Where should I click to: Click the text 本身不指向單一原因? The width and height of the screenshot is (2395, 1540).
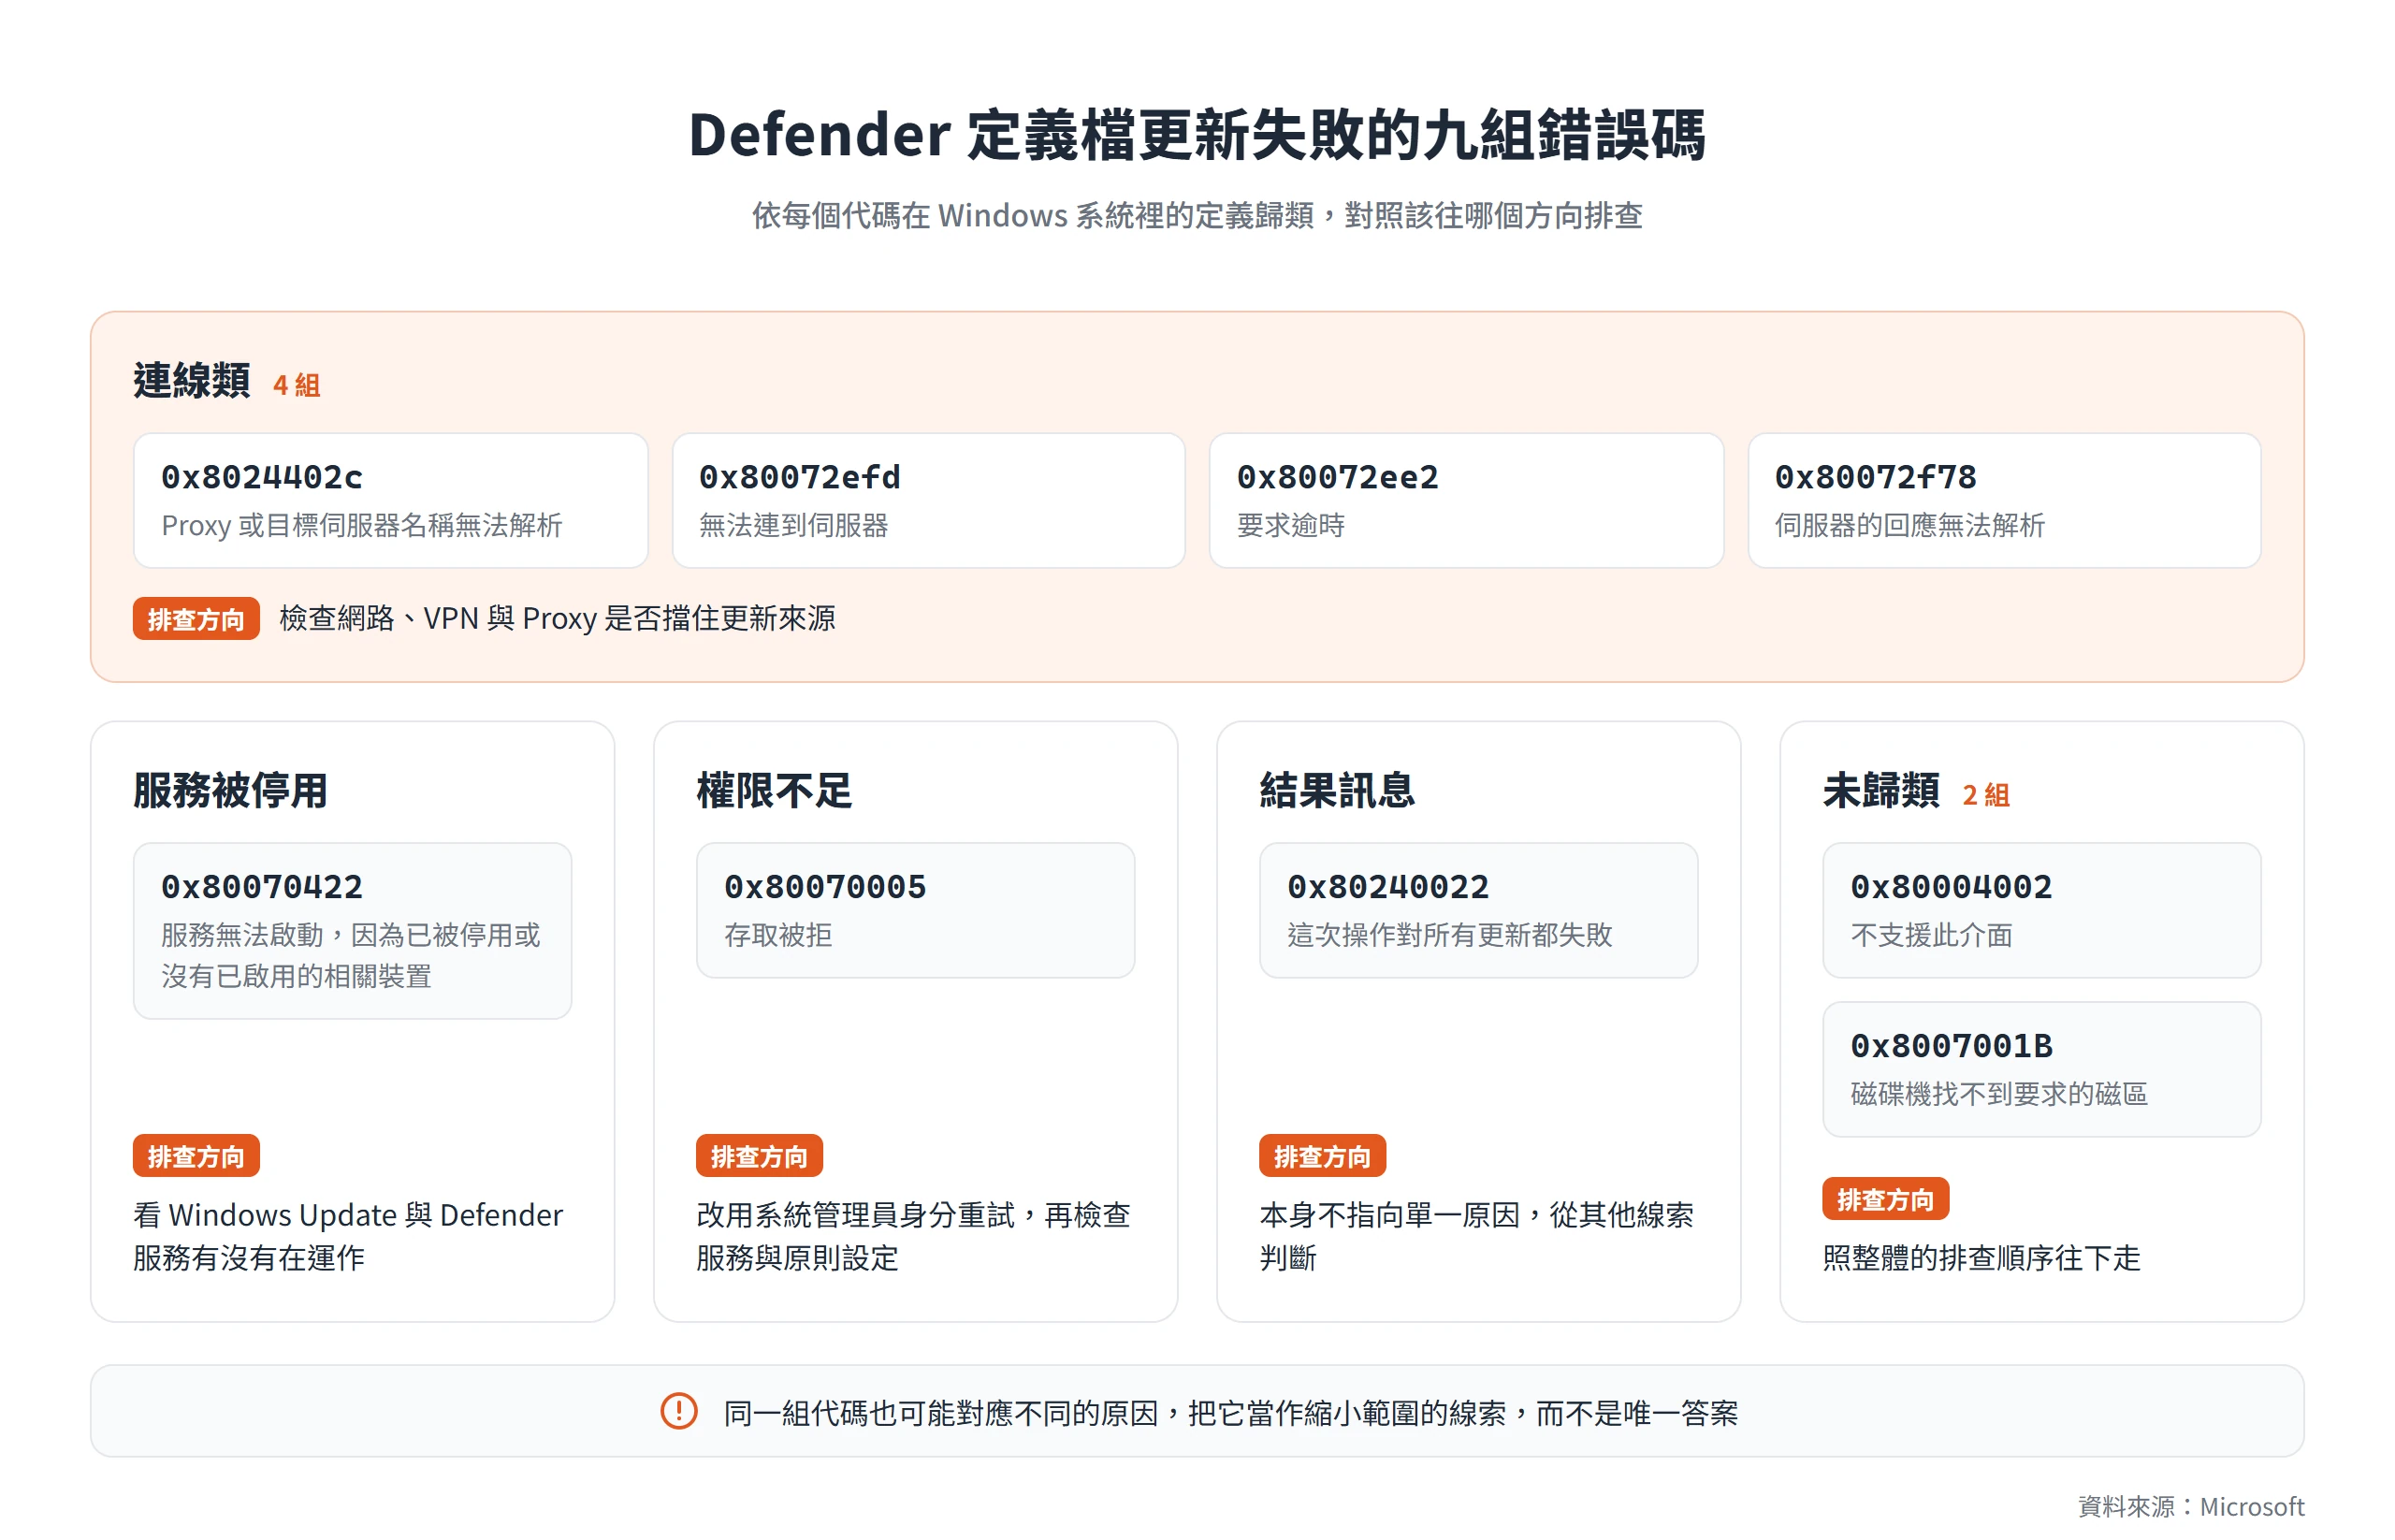[x=1389, y=1215]
